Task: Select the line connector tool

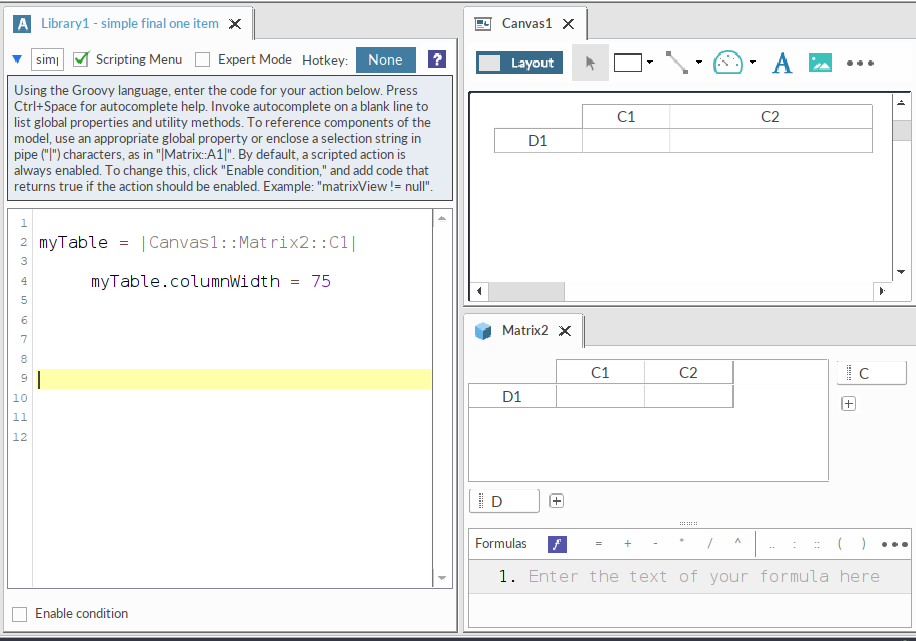Action: pos(677,63)
